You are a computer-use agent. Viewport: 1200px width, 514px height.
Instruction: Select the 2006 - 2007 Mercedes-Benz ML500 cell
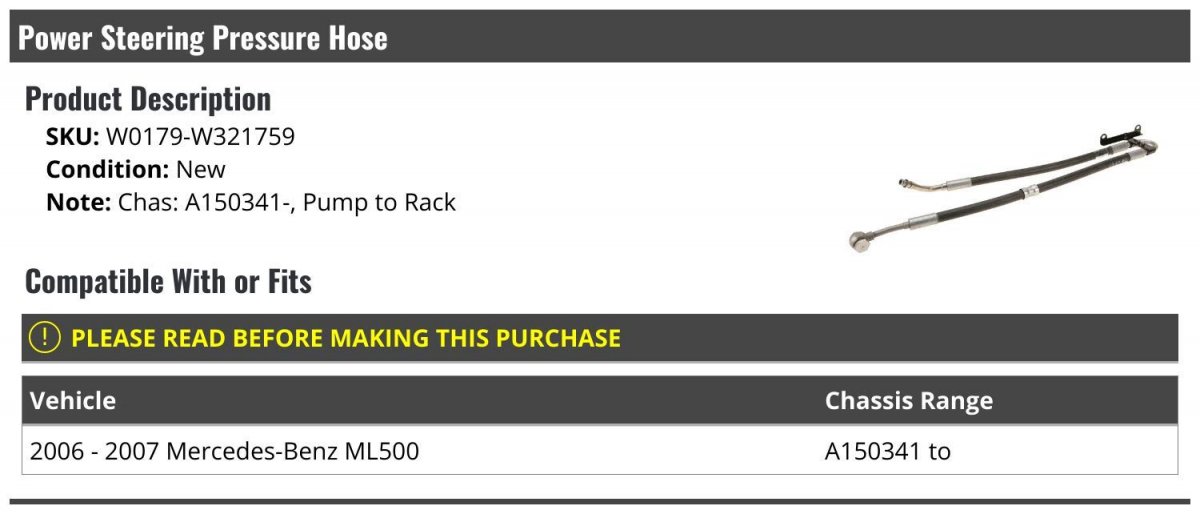(x=225, y=451)
